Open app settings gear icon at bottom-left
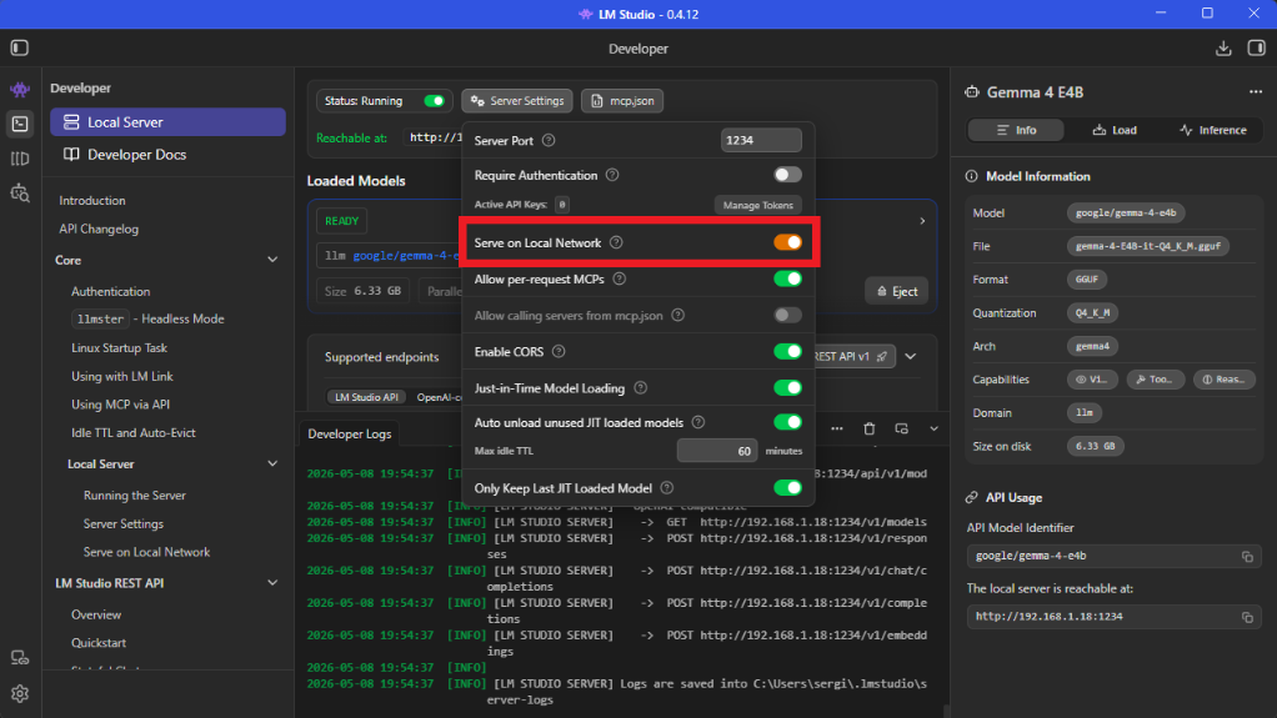 pyautogui.click(x=20, y=693)
